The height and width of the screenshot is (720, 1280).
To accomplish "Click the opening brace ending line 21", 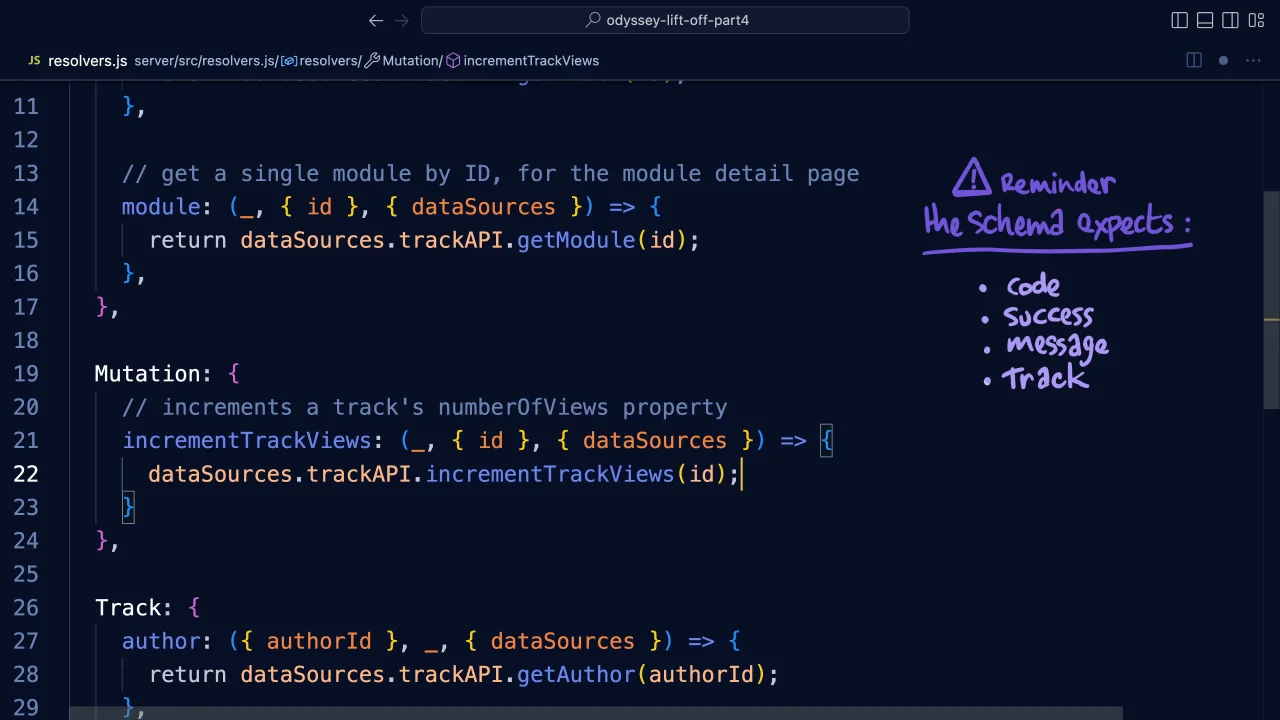I will tap(826, 441).
